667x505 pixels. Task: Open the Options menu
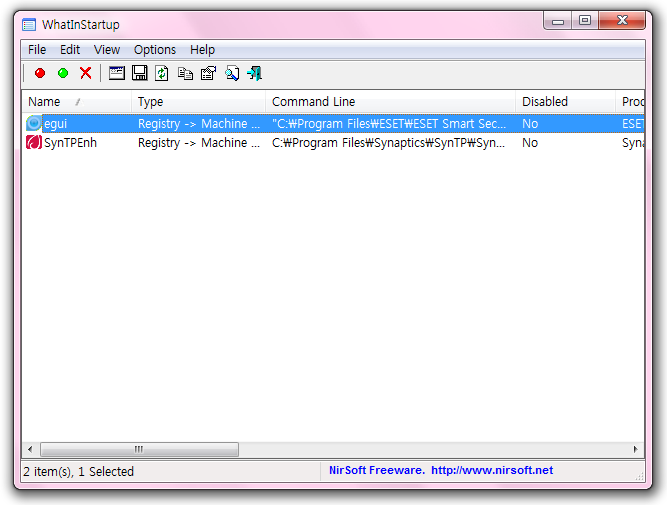coord(155,50)
